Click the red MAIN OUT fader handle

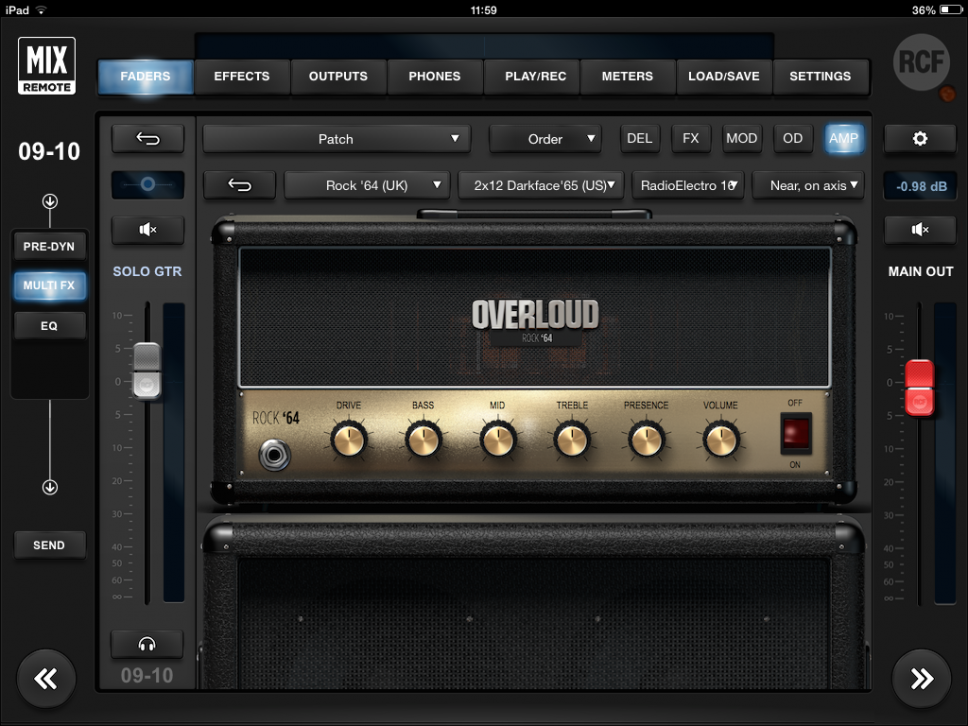click(x=919, y=388)
